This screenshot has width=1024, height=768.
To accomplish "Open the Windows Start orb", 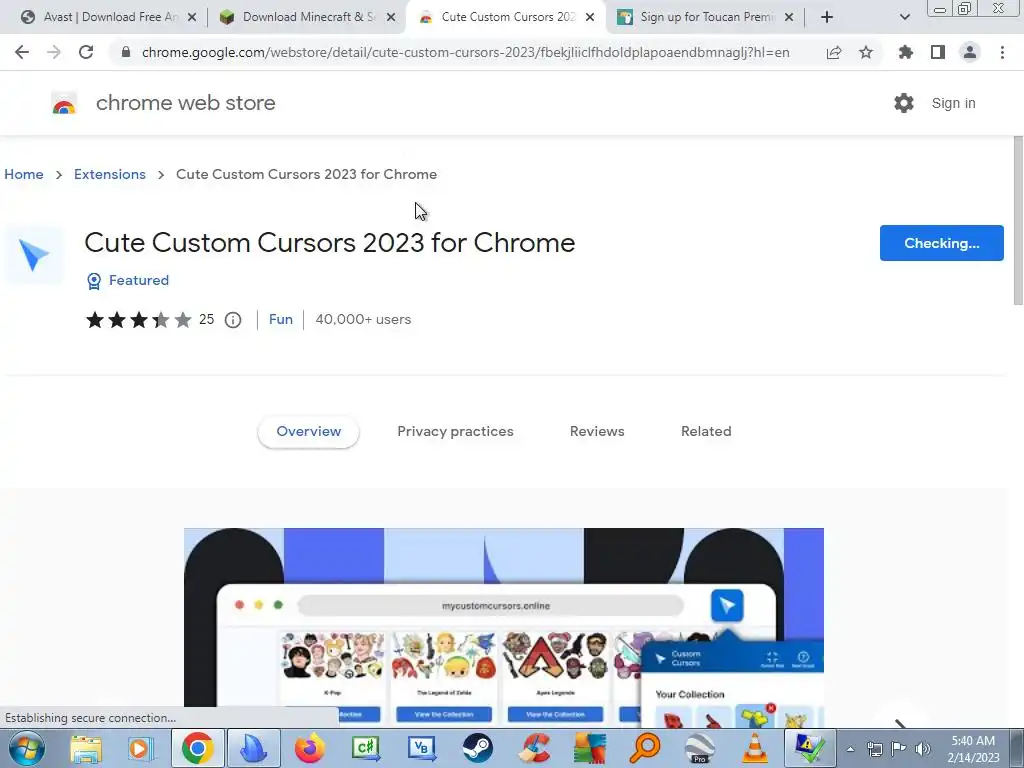I will click(x=27, y=748).
